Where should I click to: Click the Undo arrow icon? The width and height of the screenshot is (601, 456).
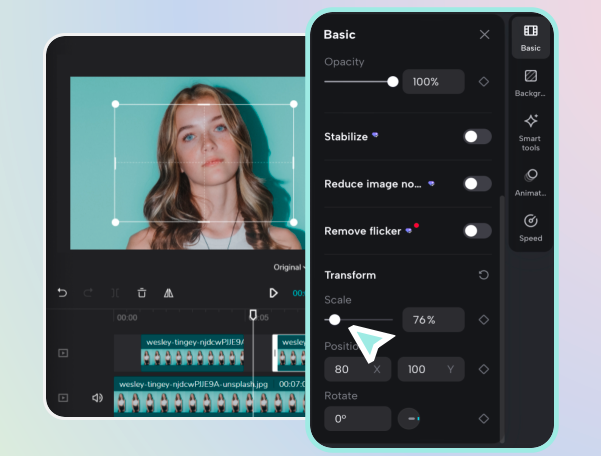(62, 293)
